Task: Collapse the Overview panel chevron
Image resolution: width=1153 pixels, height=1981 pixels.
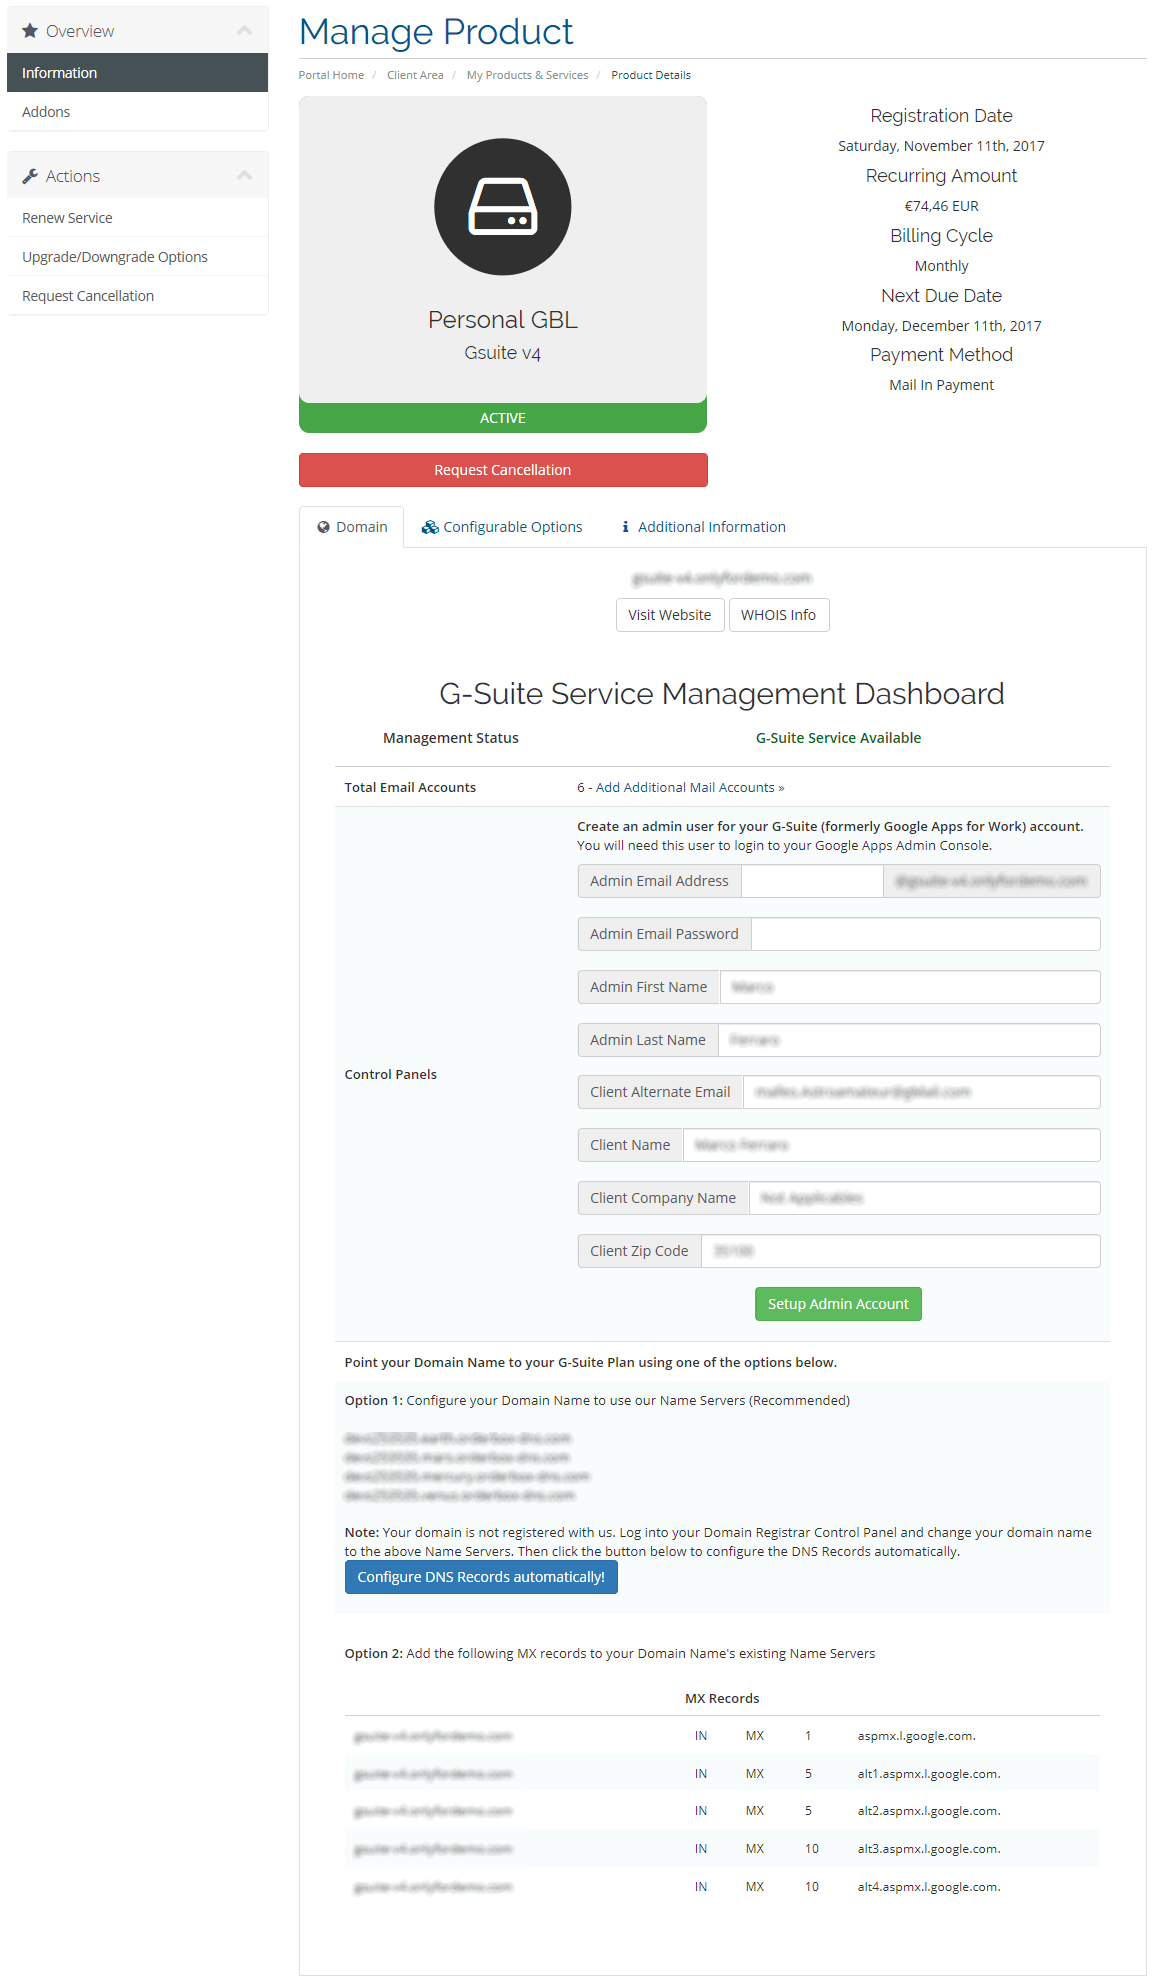Action: click(x=244, y=31)
